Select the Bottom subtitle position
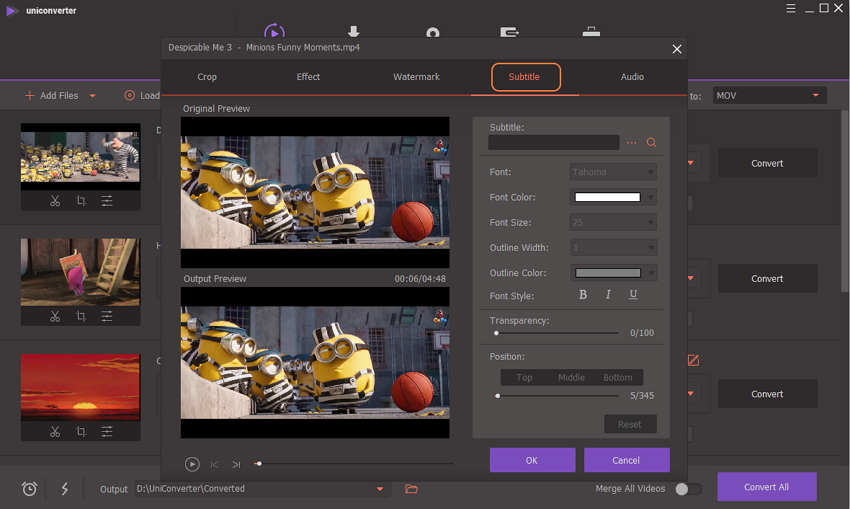Screen dimensions: 850x509 (618, 377)
